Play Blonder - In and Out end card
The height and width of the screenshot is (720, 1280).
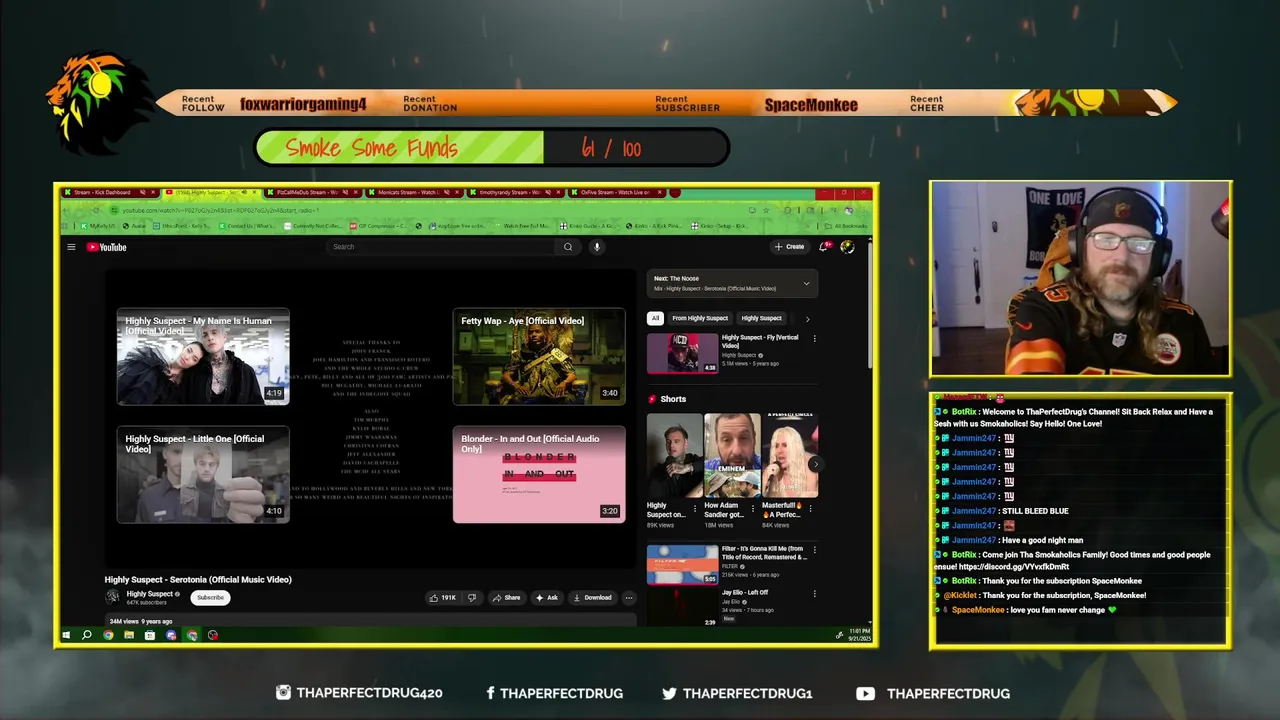point(539,475)
